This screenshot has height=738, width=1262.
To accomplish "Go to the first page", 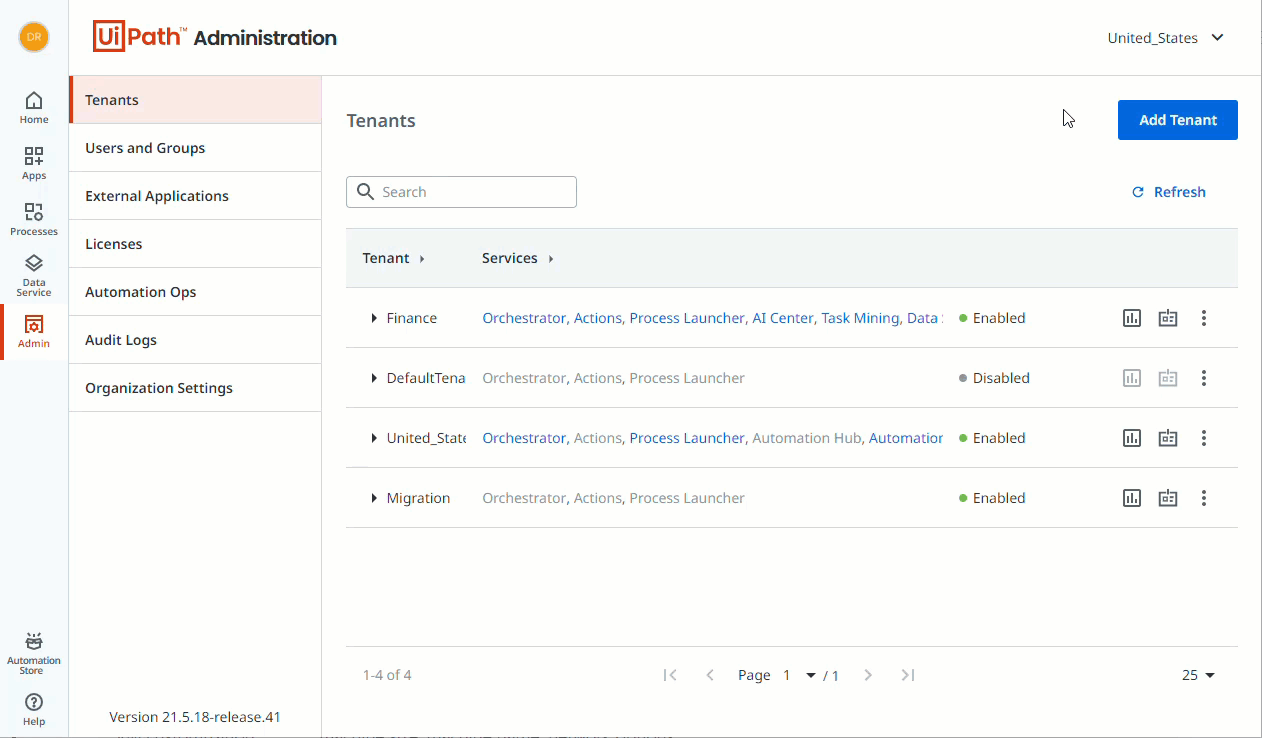I will point(670,675).
